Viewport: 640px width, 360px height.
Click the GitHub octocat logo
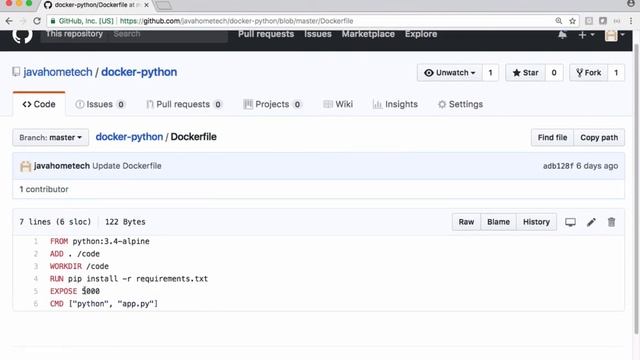point(22,36)
